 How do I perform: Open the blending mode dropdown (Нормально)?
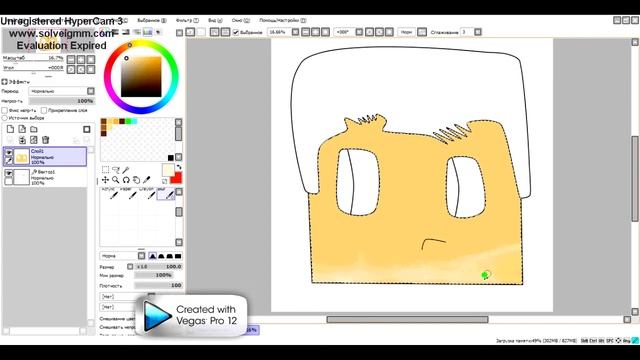coord(62,91)
